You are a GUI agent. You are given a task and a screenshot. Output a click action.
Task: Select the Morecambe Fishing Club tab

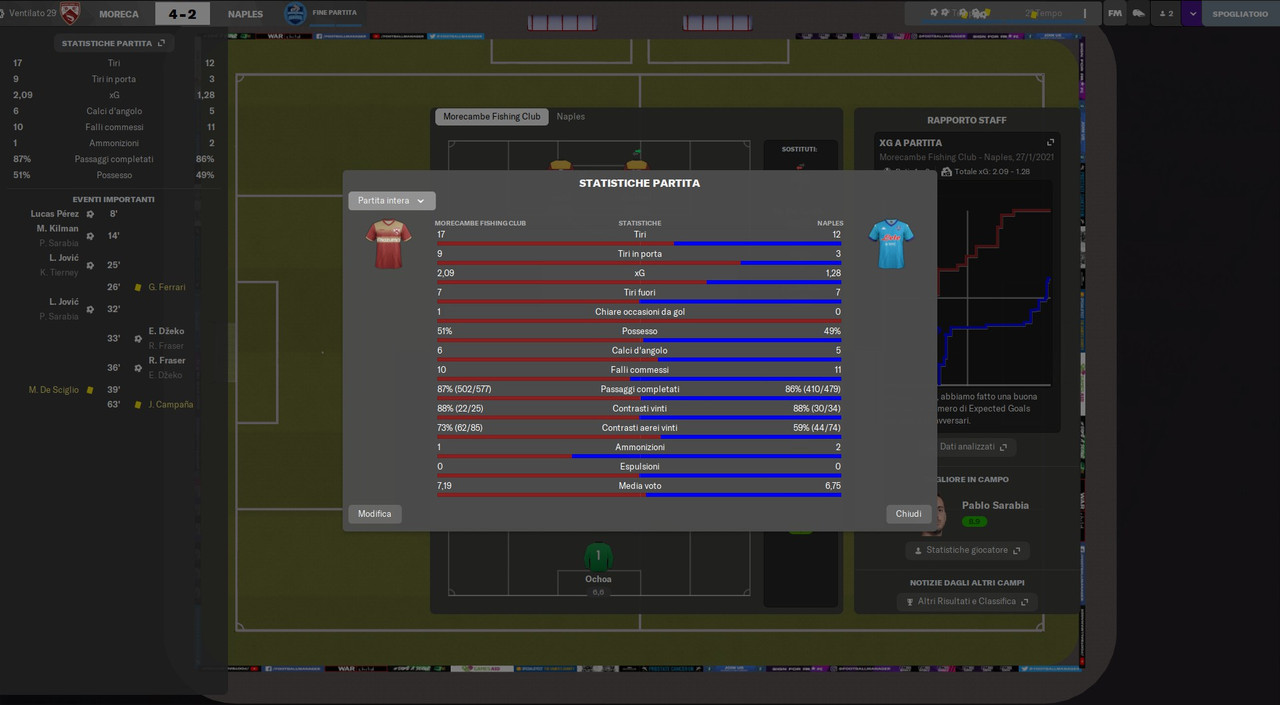coord(492,117)
